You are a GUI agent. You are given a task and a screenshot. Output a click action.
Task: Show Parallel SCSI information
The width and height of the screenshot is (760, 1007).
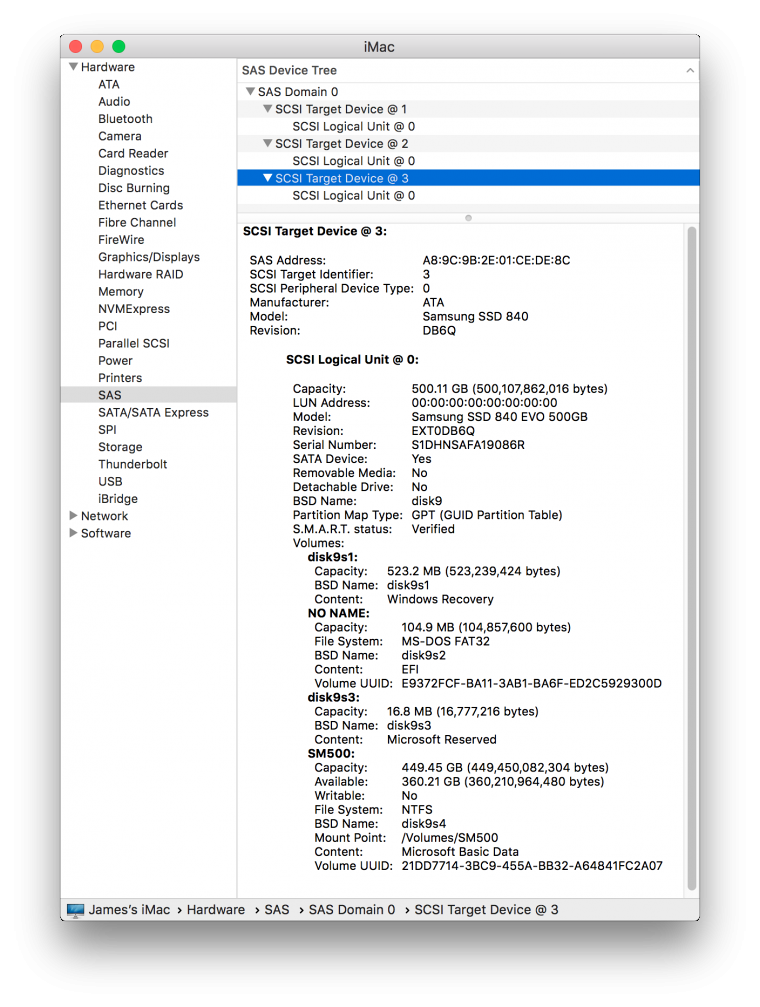tap(134, 344)
